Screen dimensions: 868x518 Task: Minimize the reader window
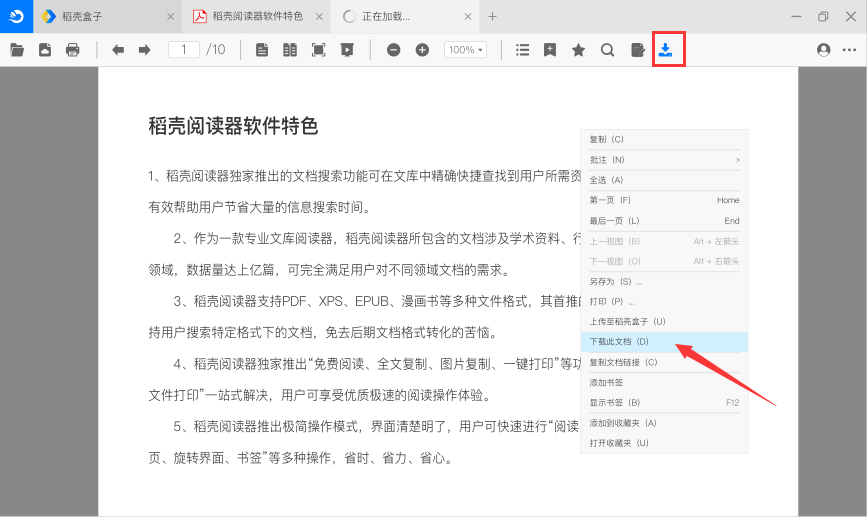point(797,17)
